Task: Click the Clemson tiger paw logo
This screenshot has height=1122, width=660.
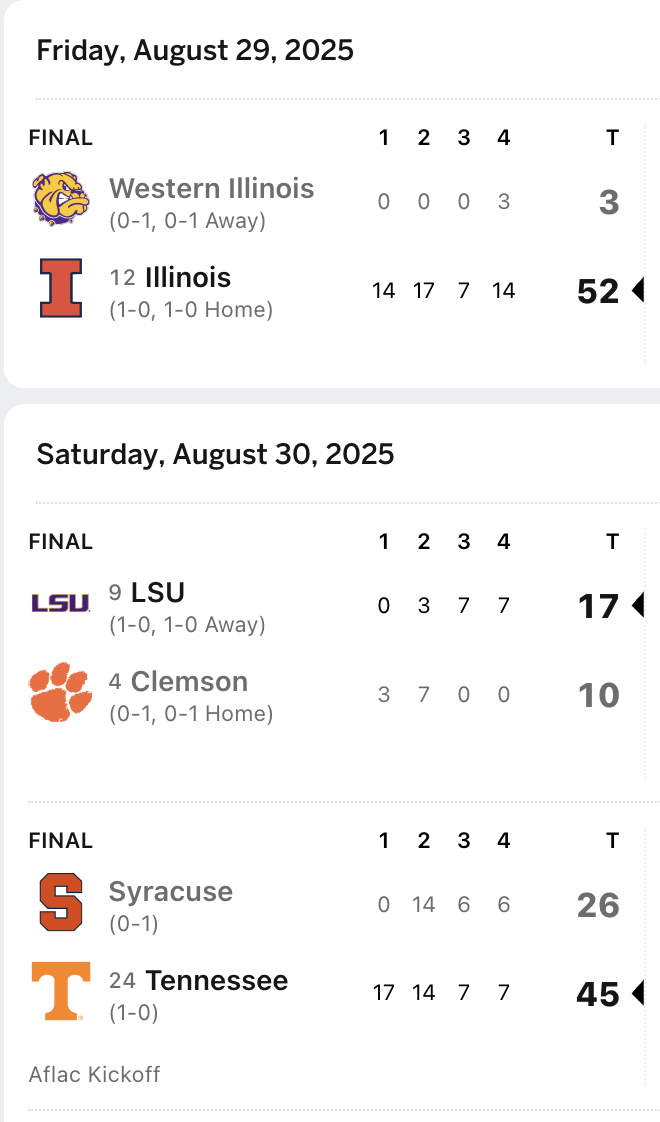Action: tap(60, 692)
